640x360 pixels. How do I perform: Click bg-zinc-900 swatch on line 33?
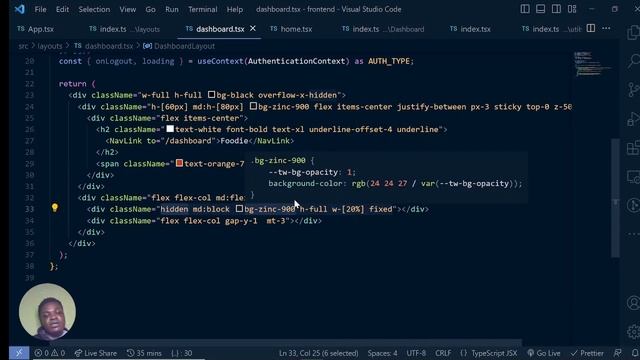click(240, 209)
